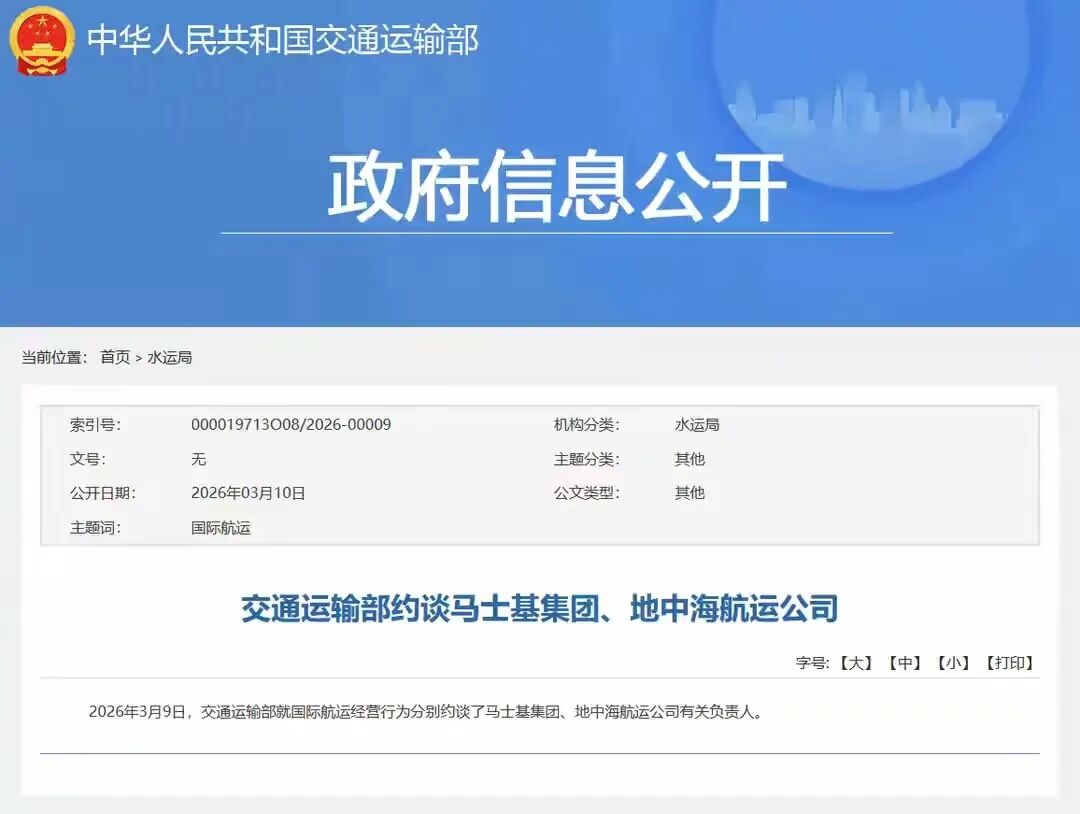1080x814 pixels.
Task: Open the 水运局 breadcrumb link
Action: [169, 357]
